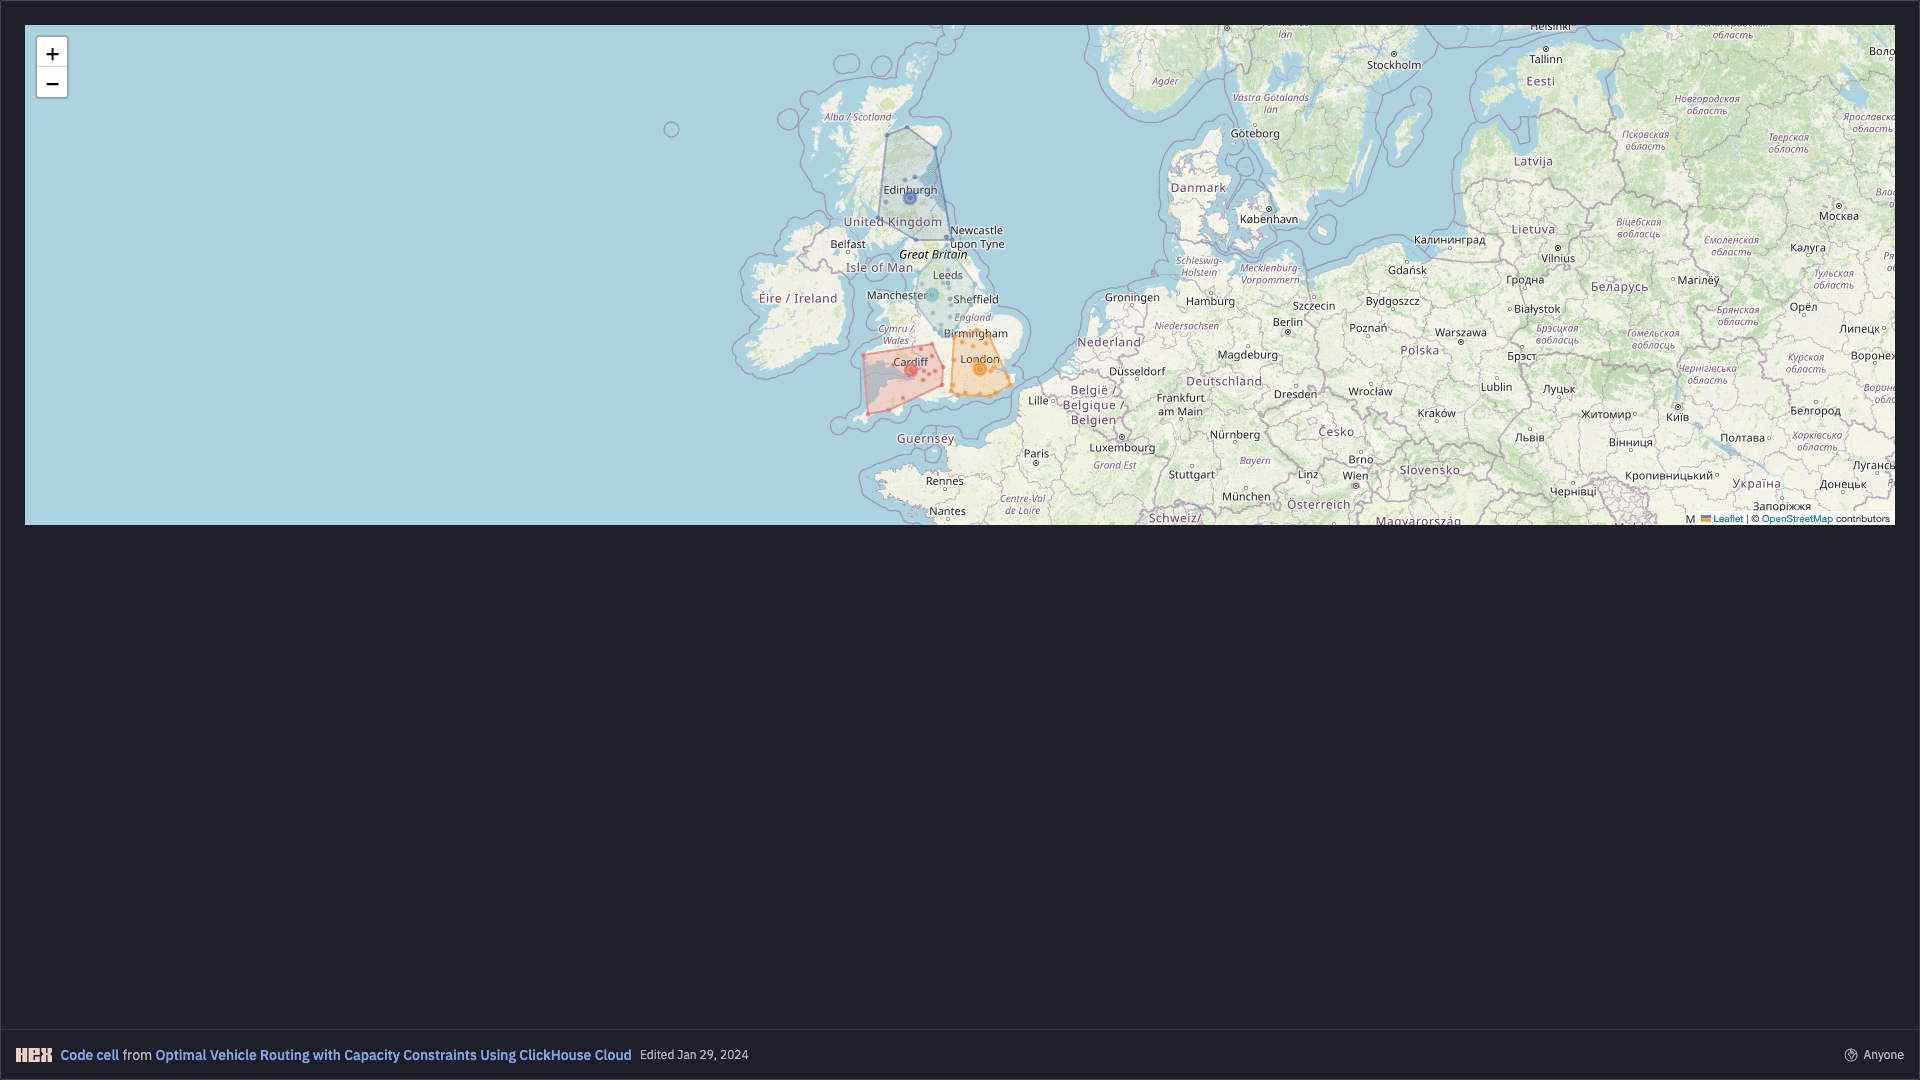Viewport: 1920px width, 1080px height.
Task: Open Optimal Vehicle Routing with Capacity Constraints notebook
Action: pos(393,1054)
